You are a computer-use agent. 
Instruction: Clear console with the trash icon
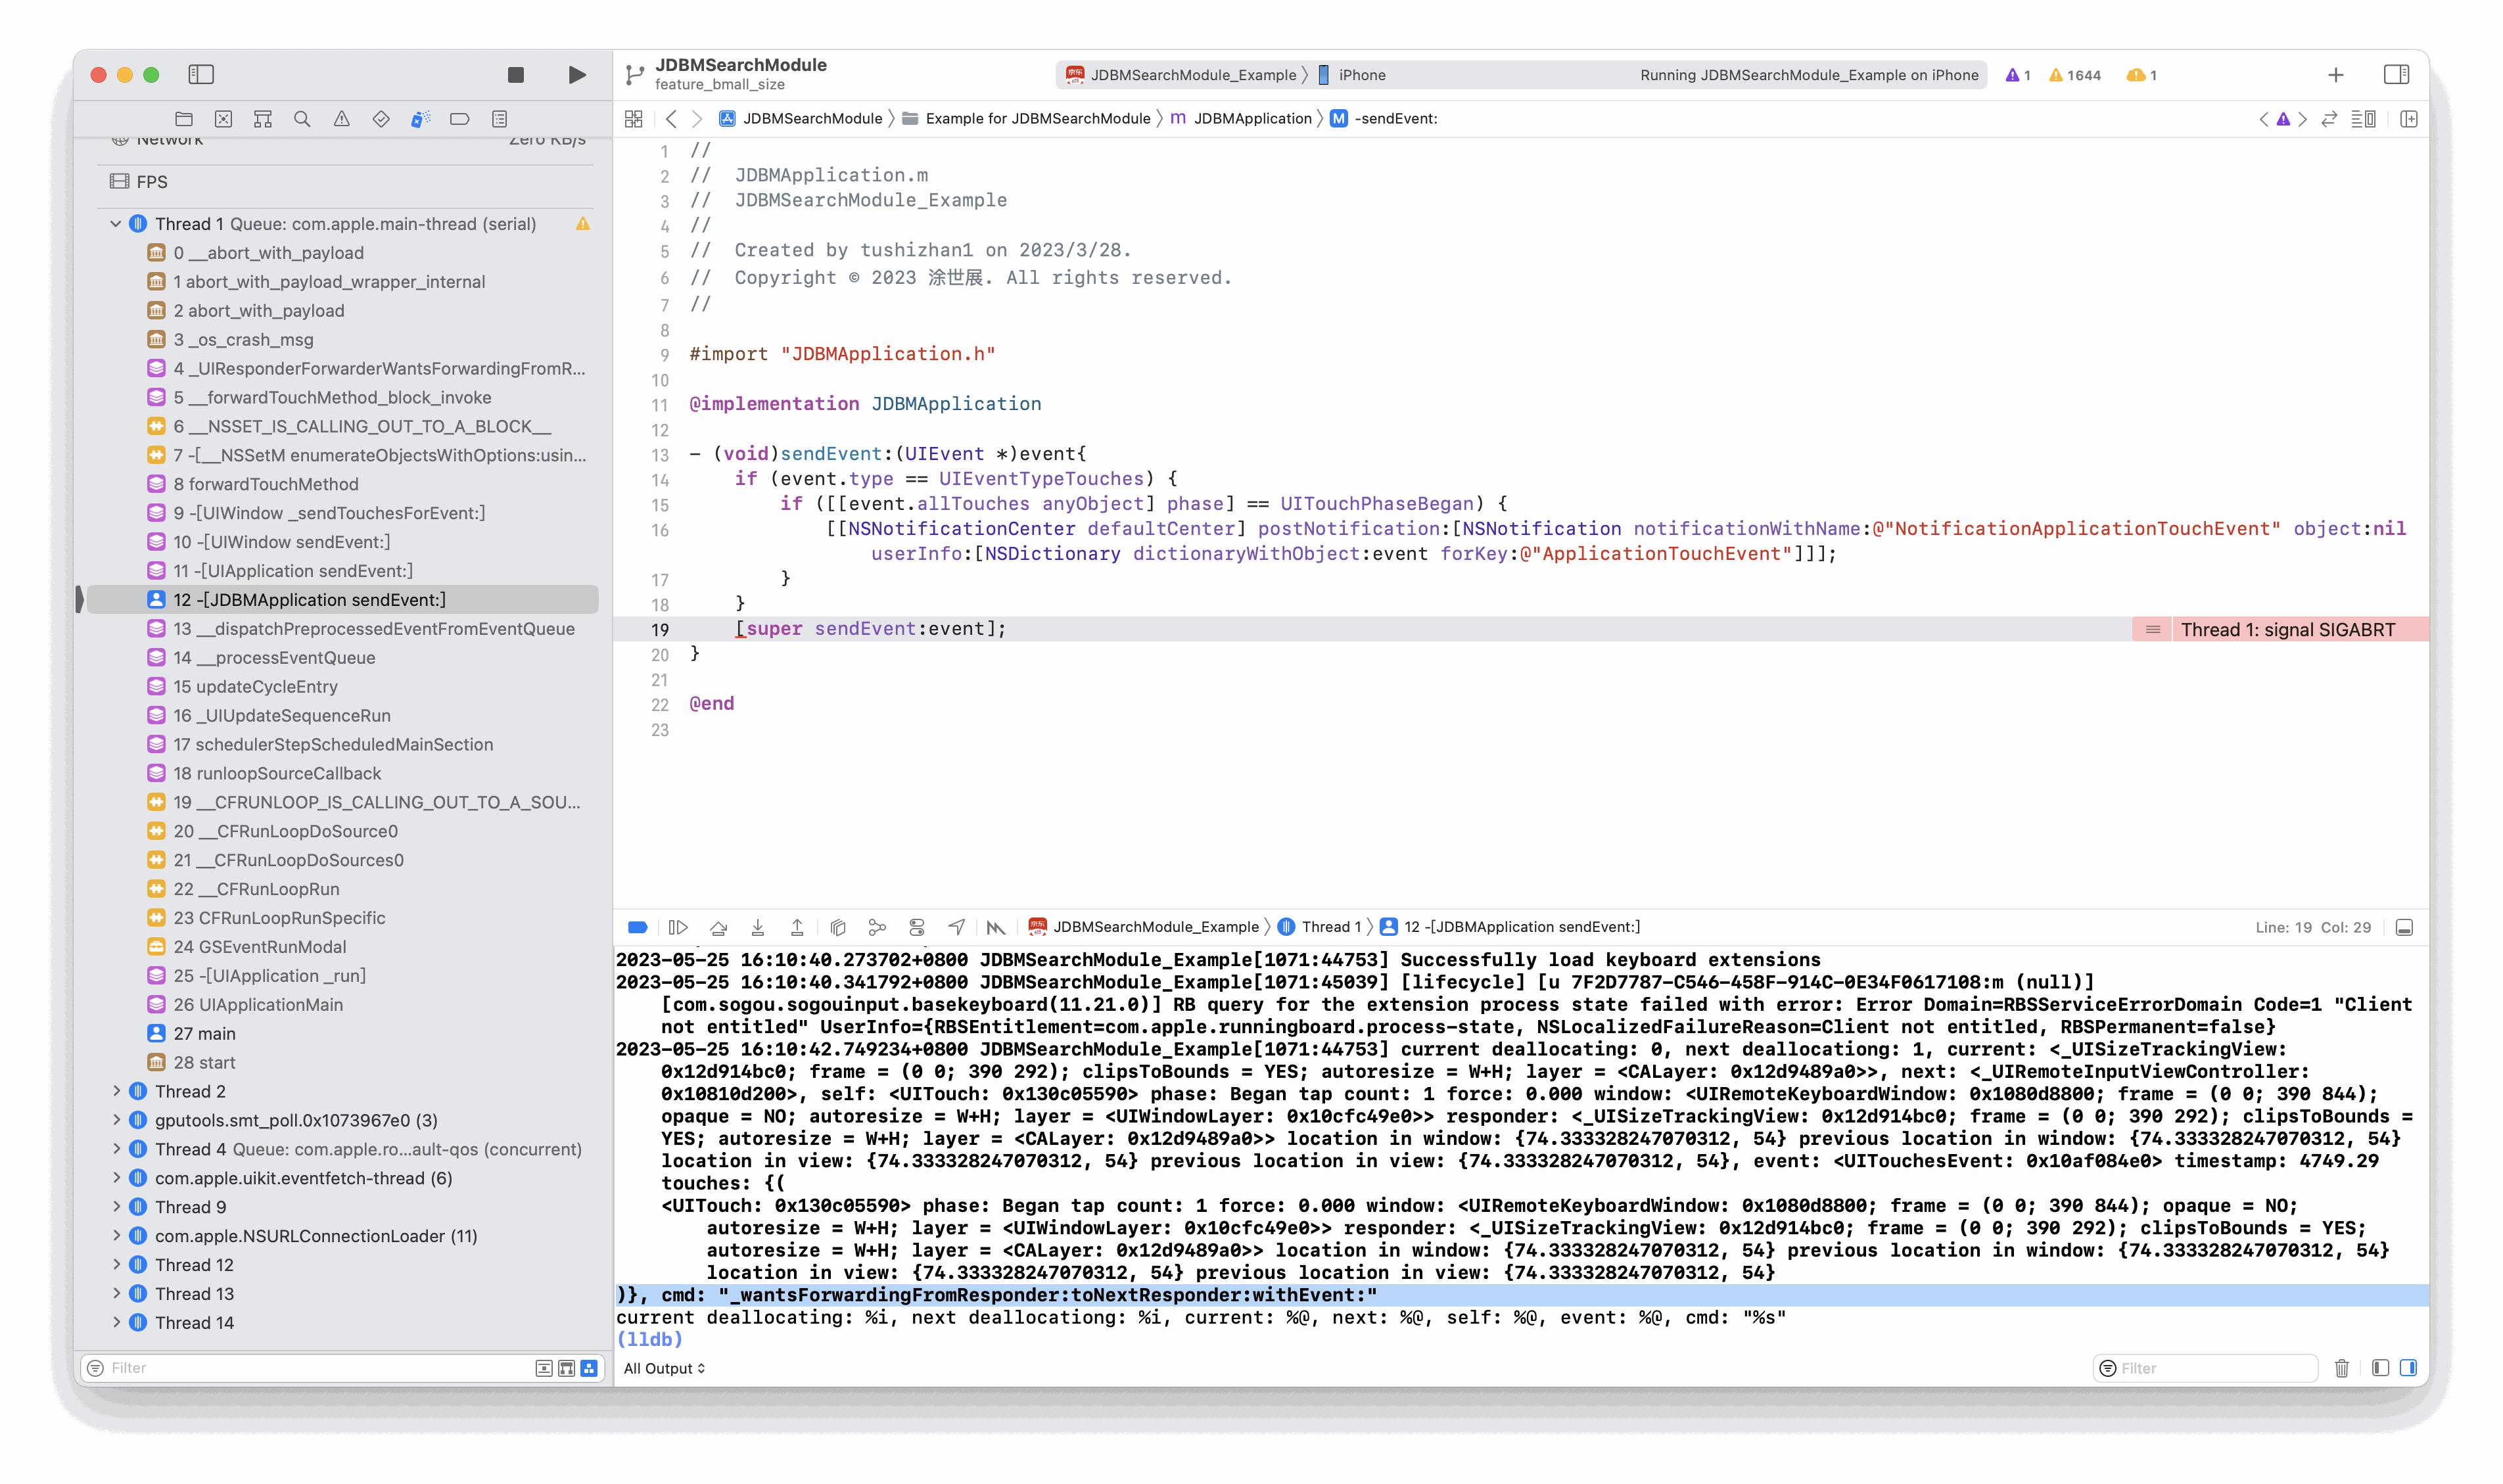click(2341, 1368)
